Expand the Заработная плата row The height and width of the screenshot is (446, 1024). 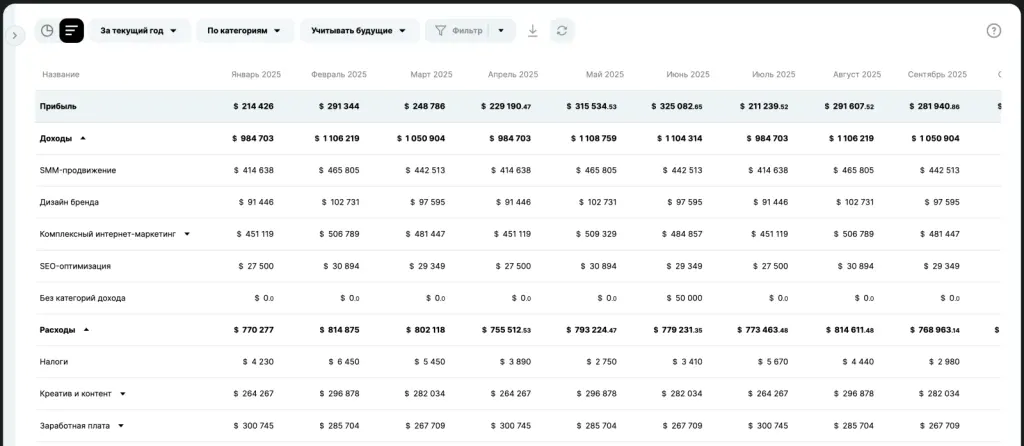coord(121,426)
